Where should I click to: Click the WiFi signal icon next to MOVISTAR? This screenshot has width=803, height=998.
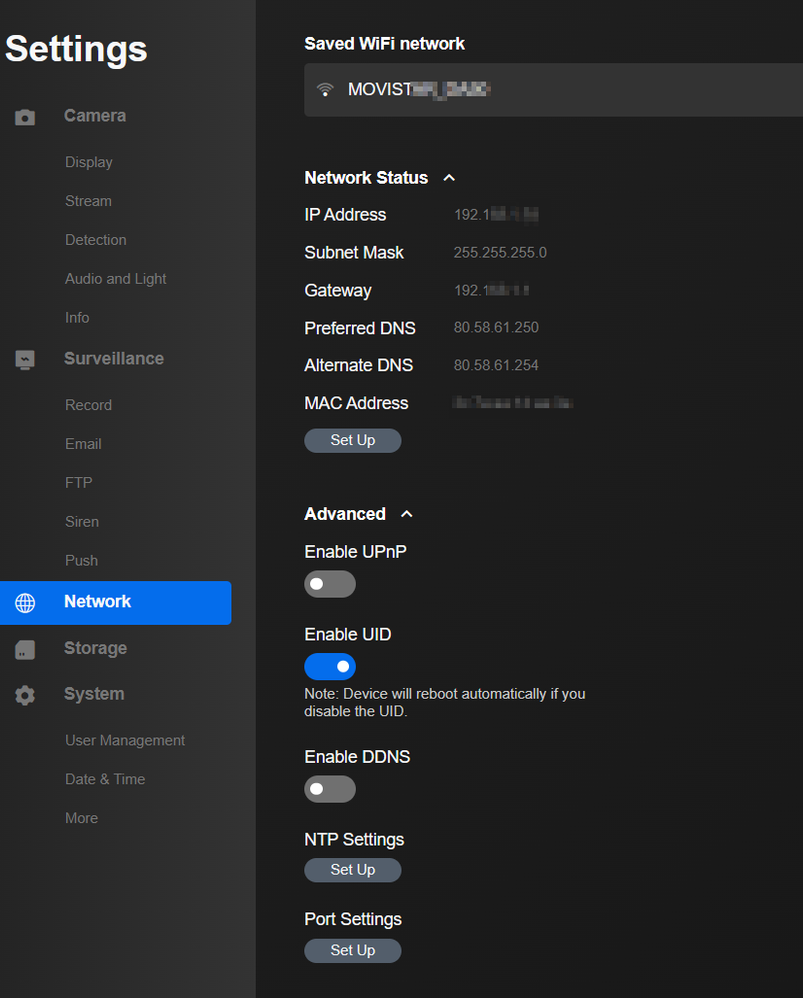tap(325, 89)
